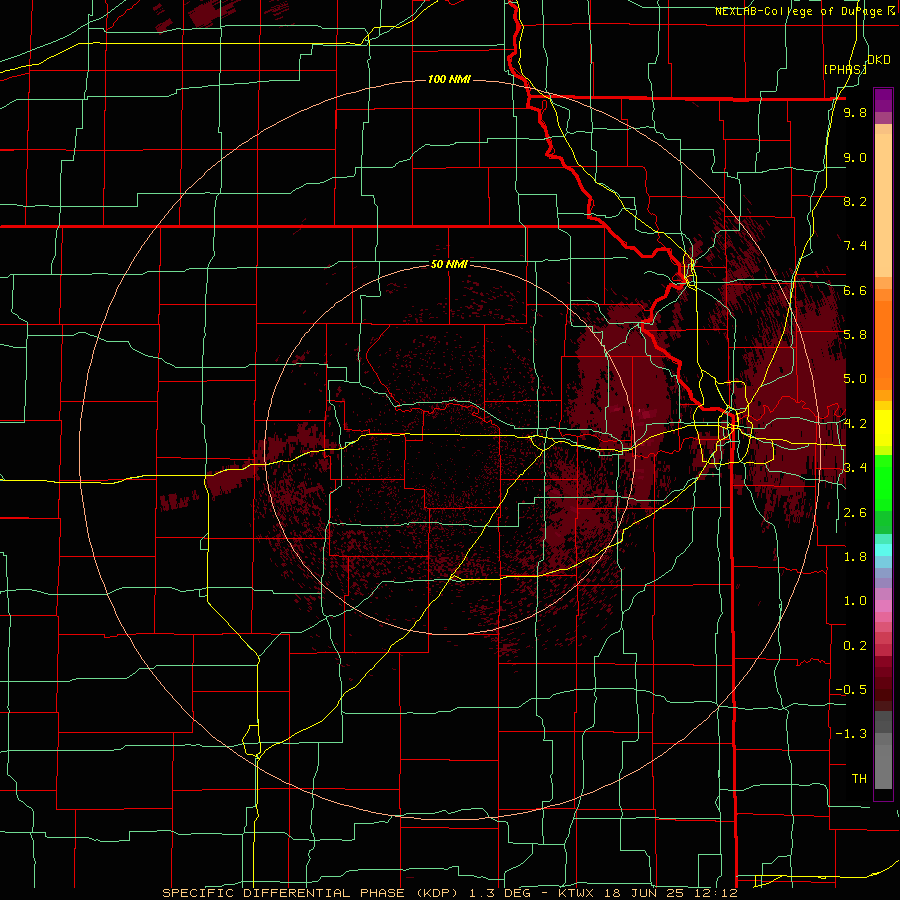The image size is (900, 900).
Task: Click the KTWX radar site identifier
Action: 577,893
